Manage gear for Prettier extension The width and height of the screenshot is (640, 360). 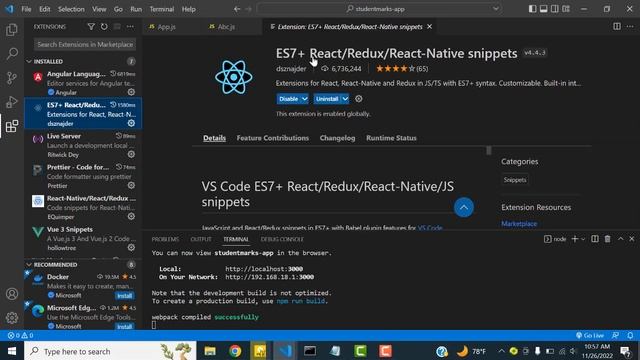[131, 185]
